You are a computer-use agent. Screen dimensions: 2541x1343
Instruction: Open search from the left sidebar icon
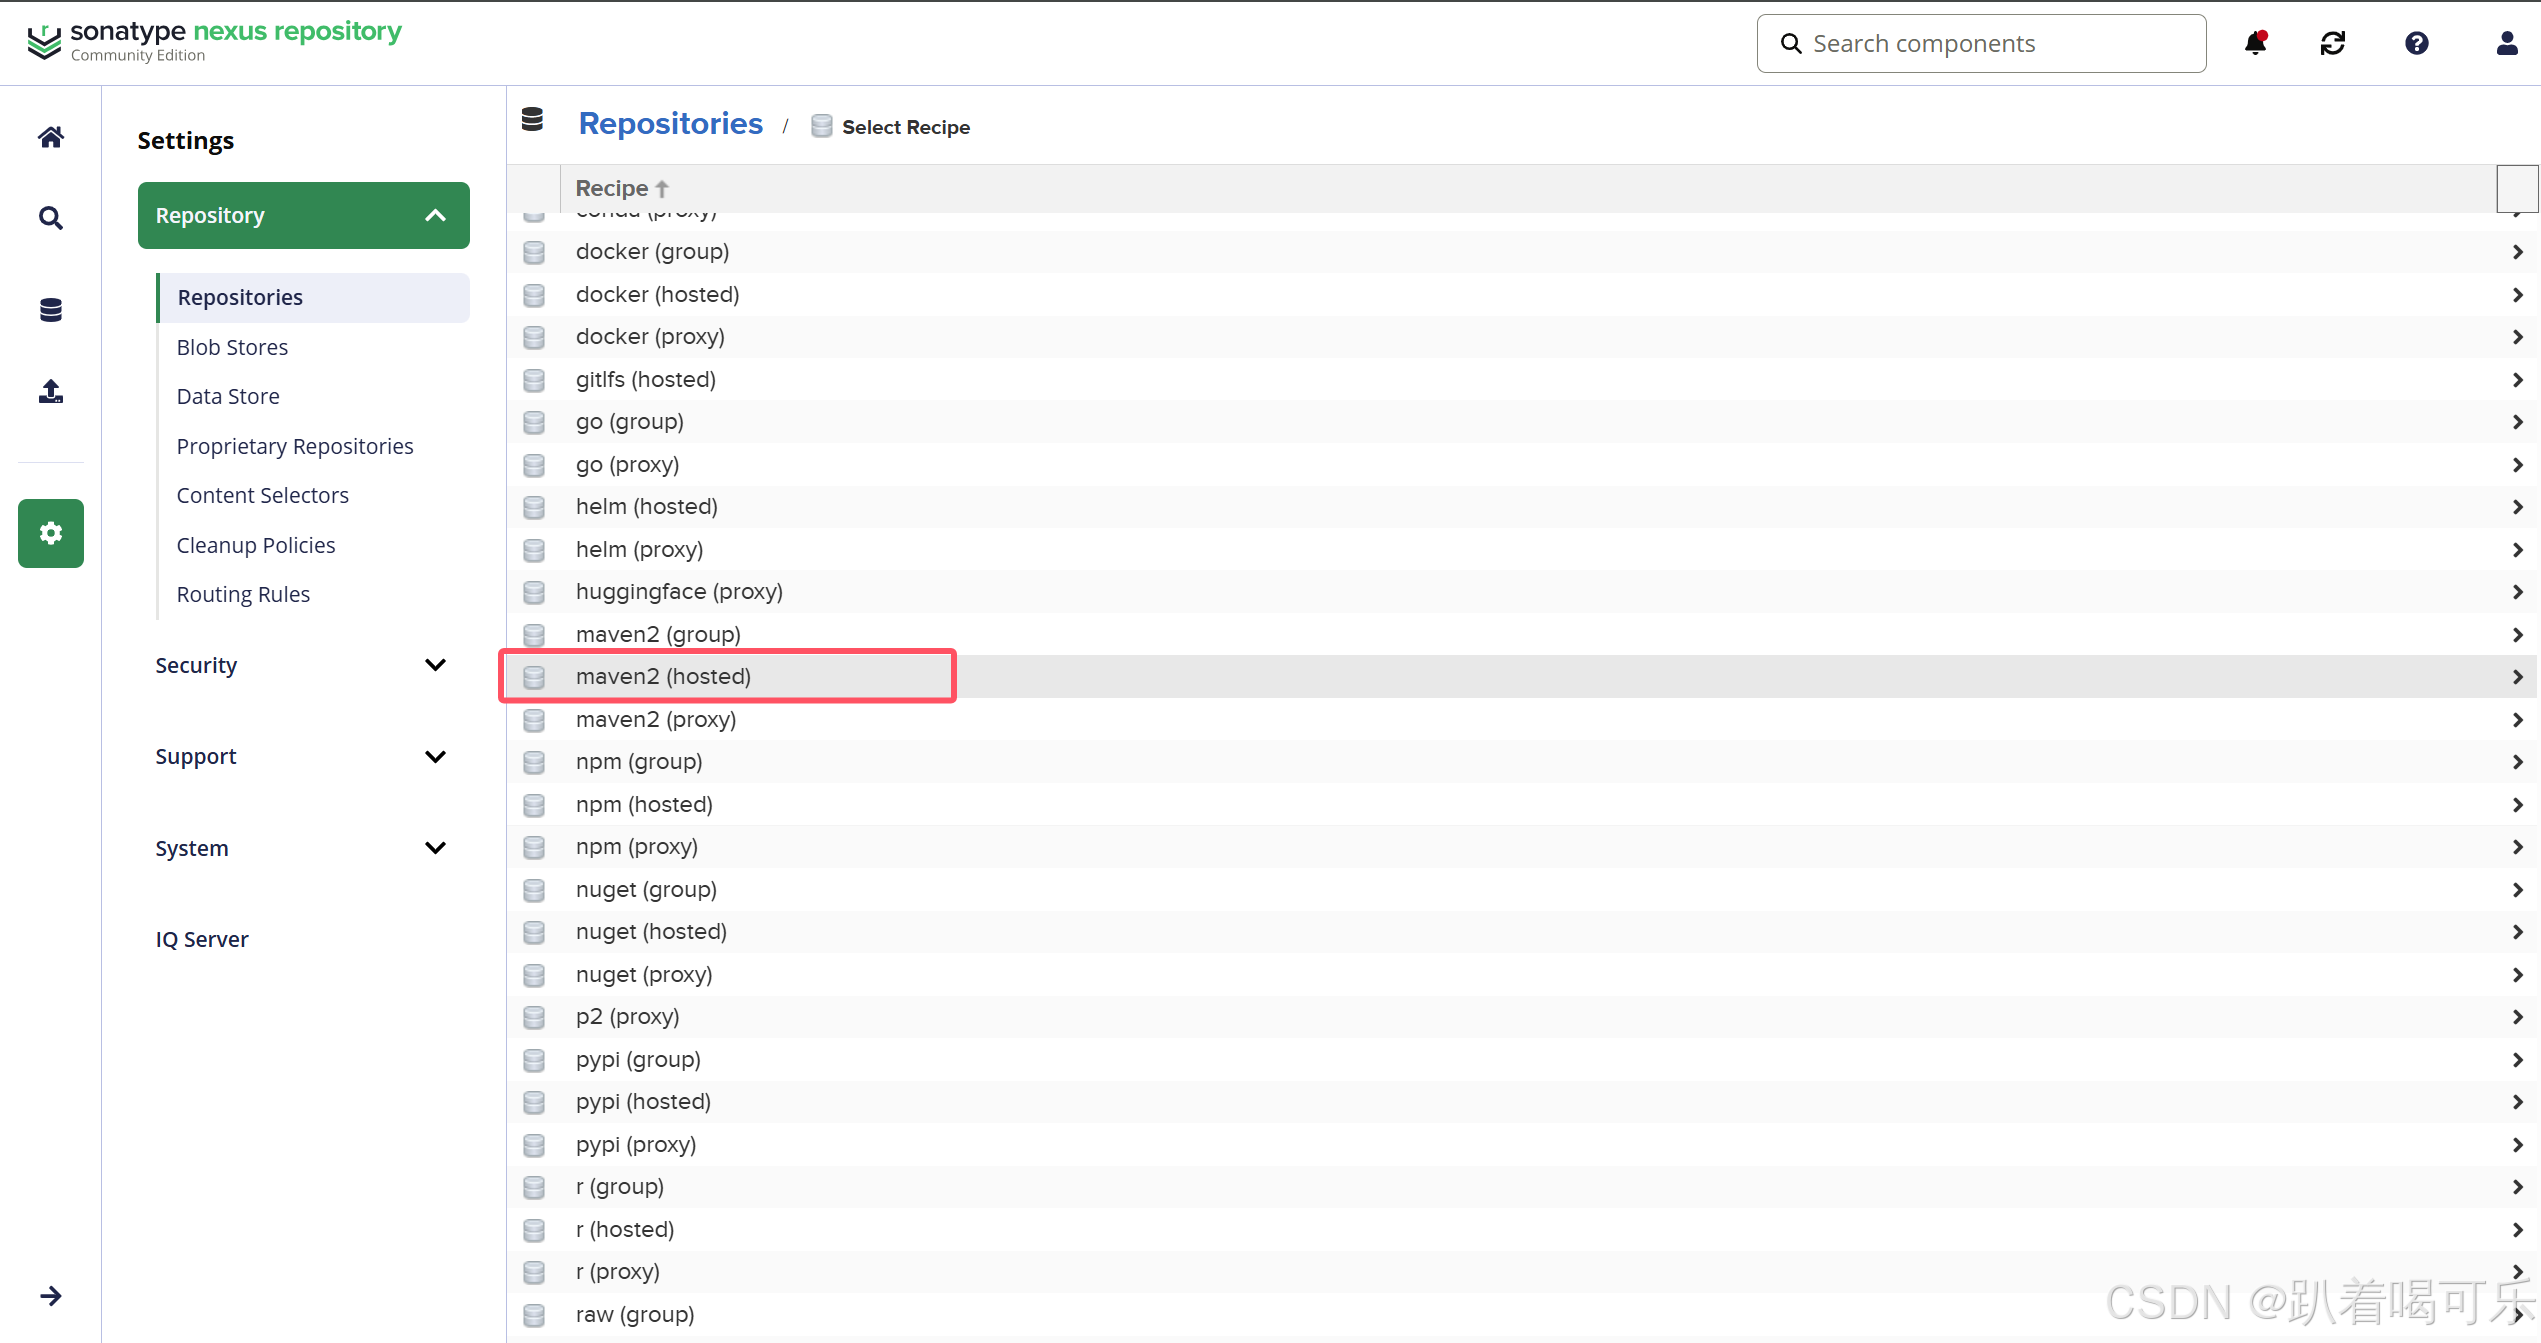(51, 218)
